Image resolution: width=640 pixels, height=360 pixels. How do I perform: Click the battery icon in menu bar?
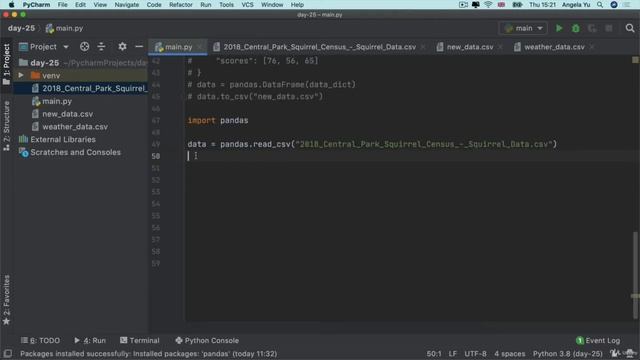(517, 5)
